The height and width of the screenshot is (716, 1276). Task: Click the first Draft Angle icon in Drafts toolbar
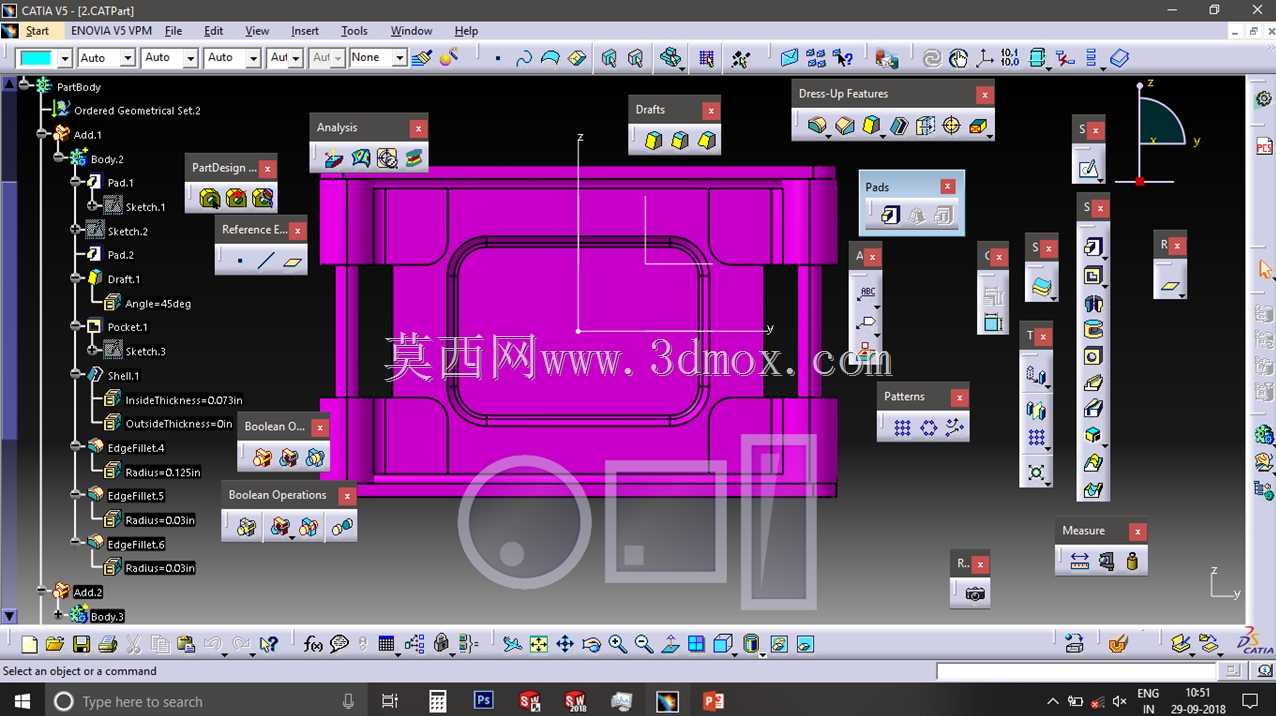point(653,140)
